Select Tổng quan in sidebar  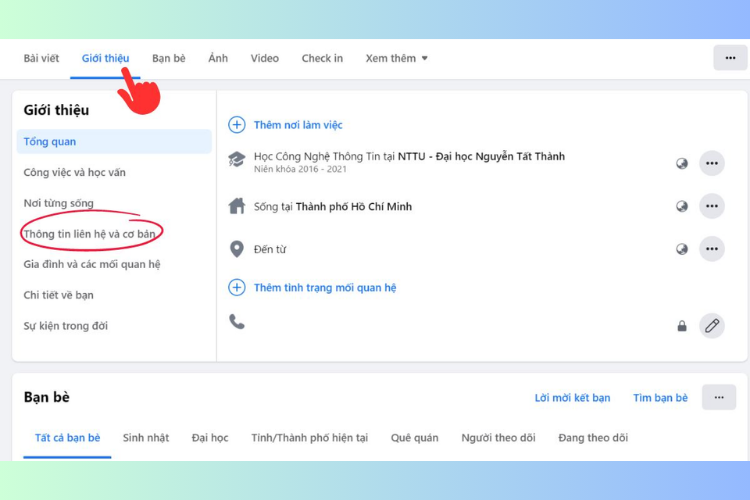coord(114,142)
